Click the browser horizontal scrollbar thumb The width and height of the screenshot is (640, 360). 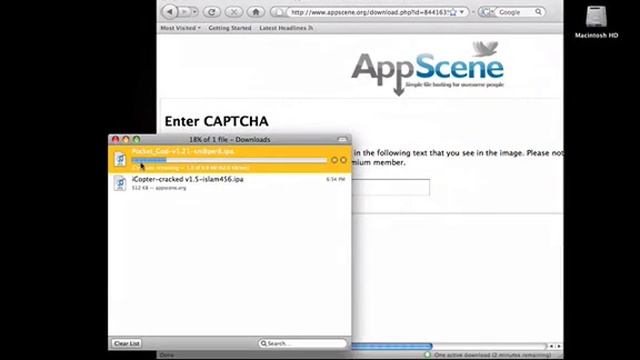click(x=392, y=346)
